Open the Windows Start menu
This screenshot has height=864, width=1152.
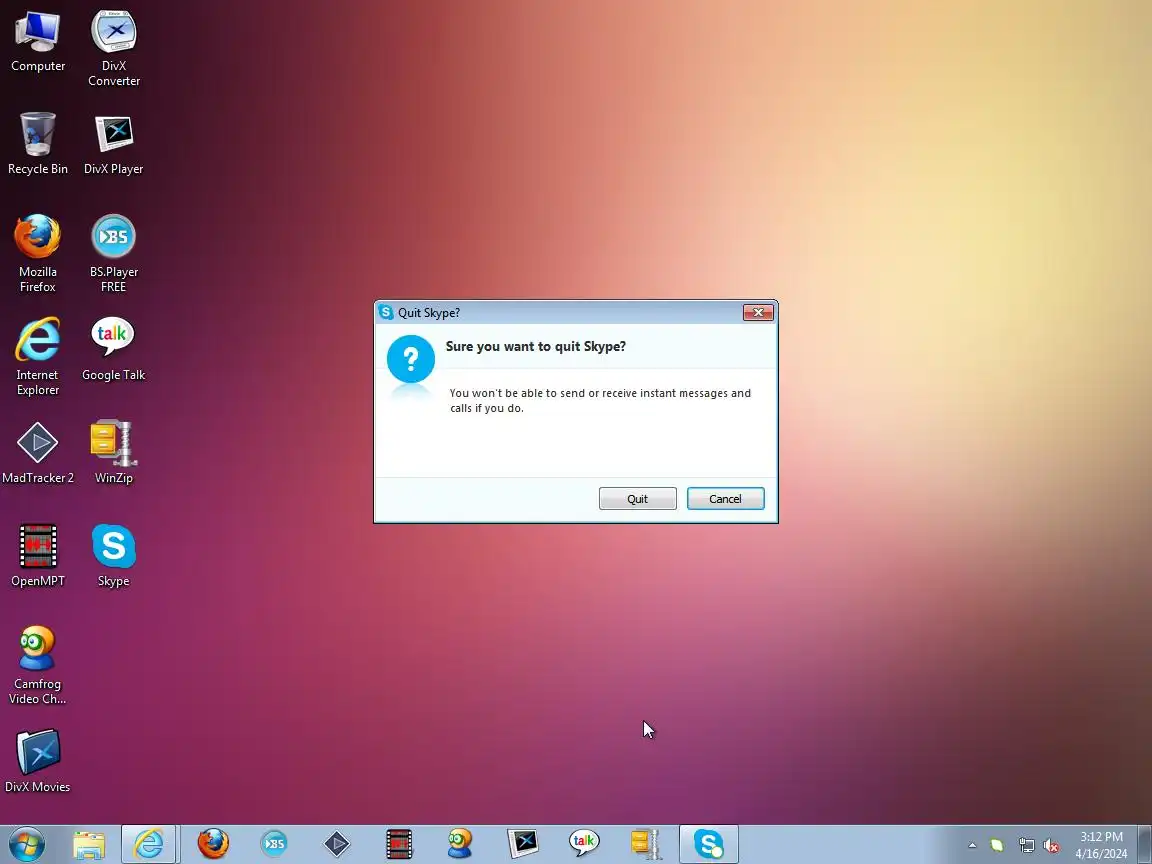26,844
